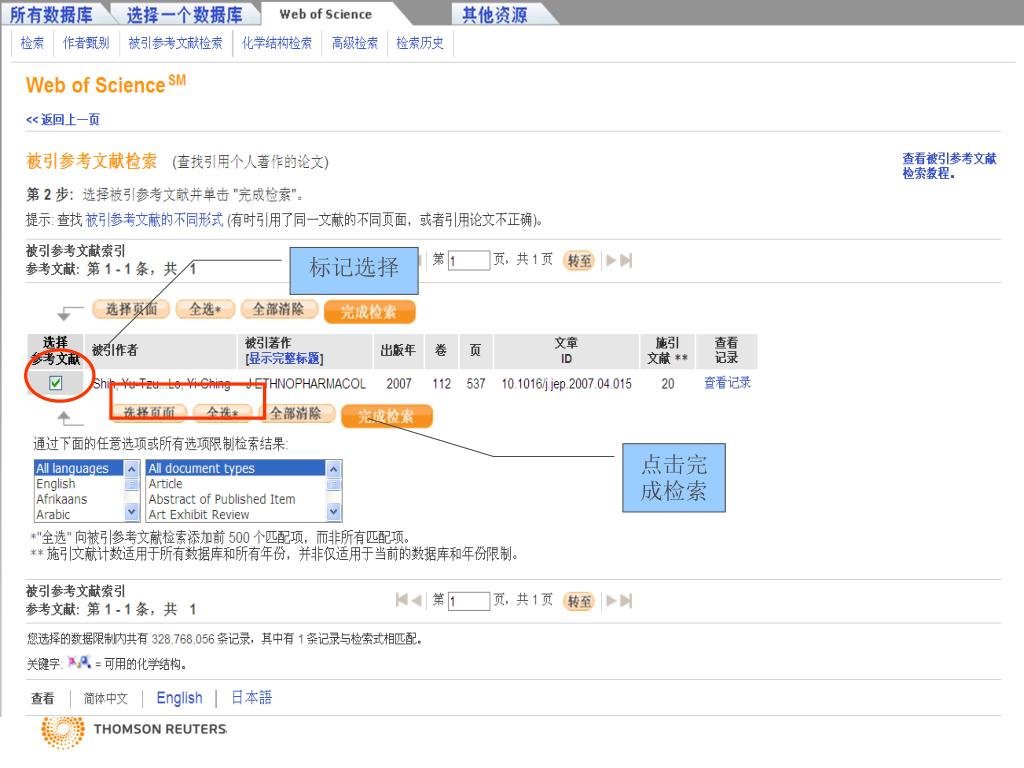Select Arabic in language list
Viewport: 1024px width, 768px height.
click(78, 515)
